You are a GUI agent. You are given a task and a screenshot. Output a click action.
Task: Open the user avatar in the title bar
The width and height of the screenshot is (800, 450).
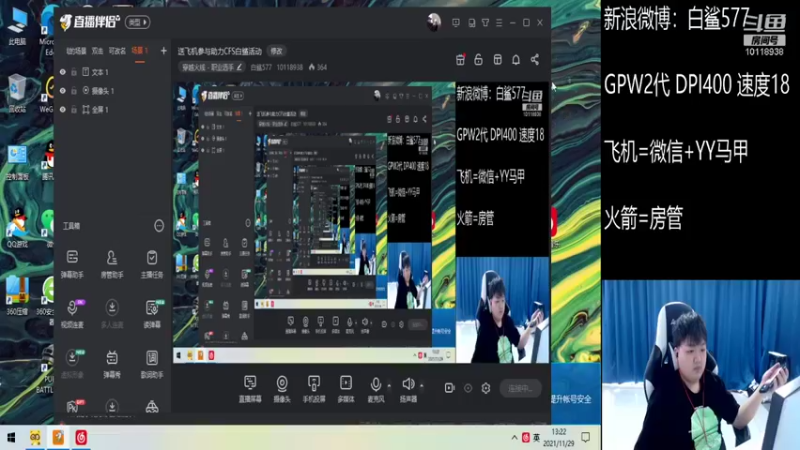point(434,22)
